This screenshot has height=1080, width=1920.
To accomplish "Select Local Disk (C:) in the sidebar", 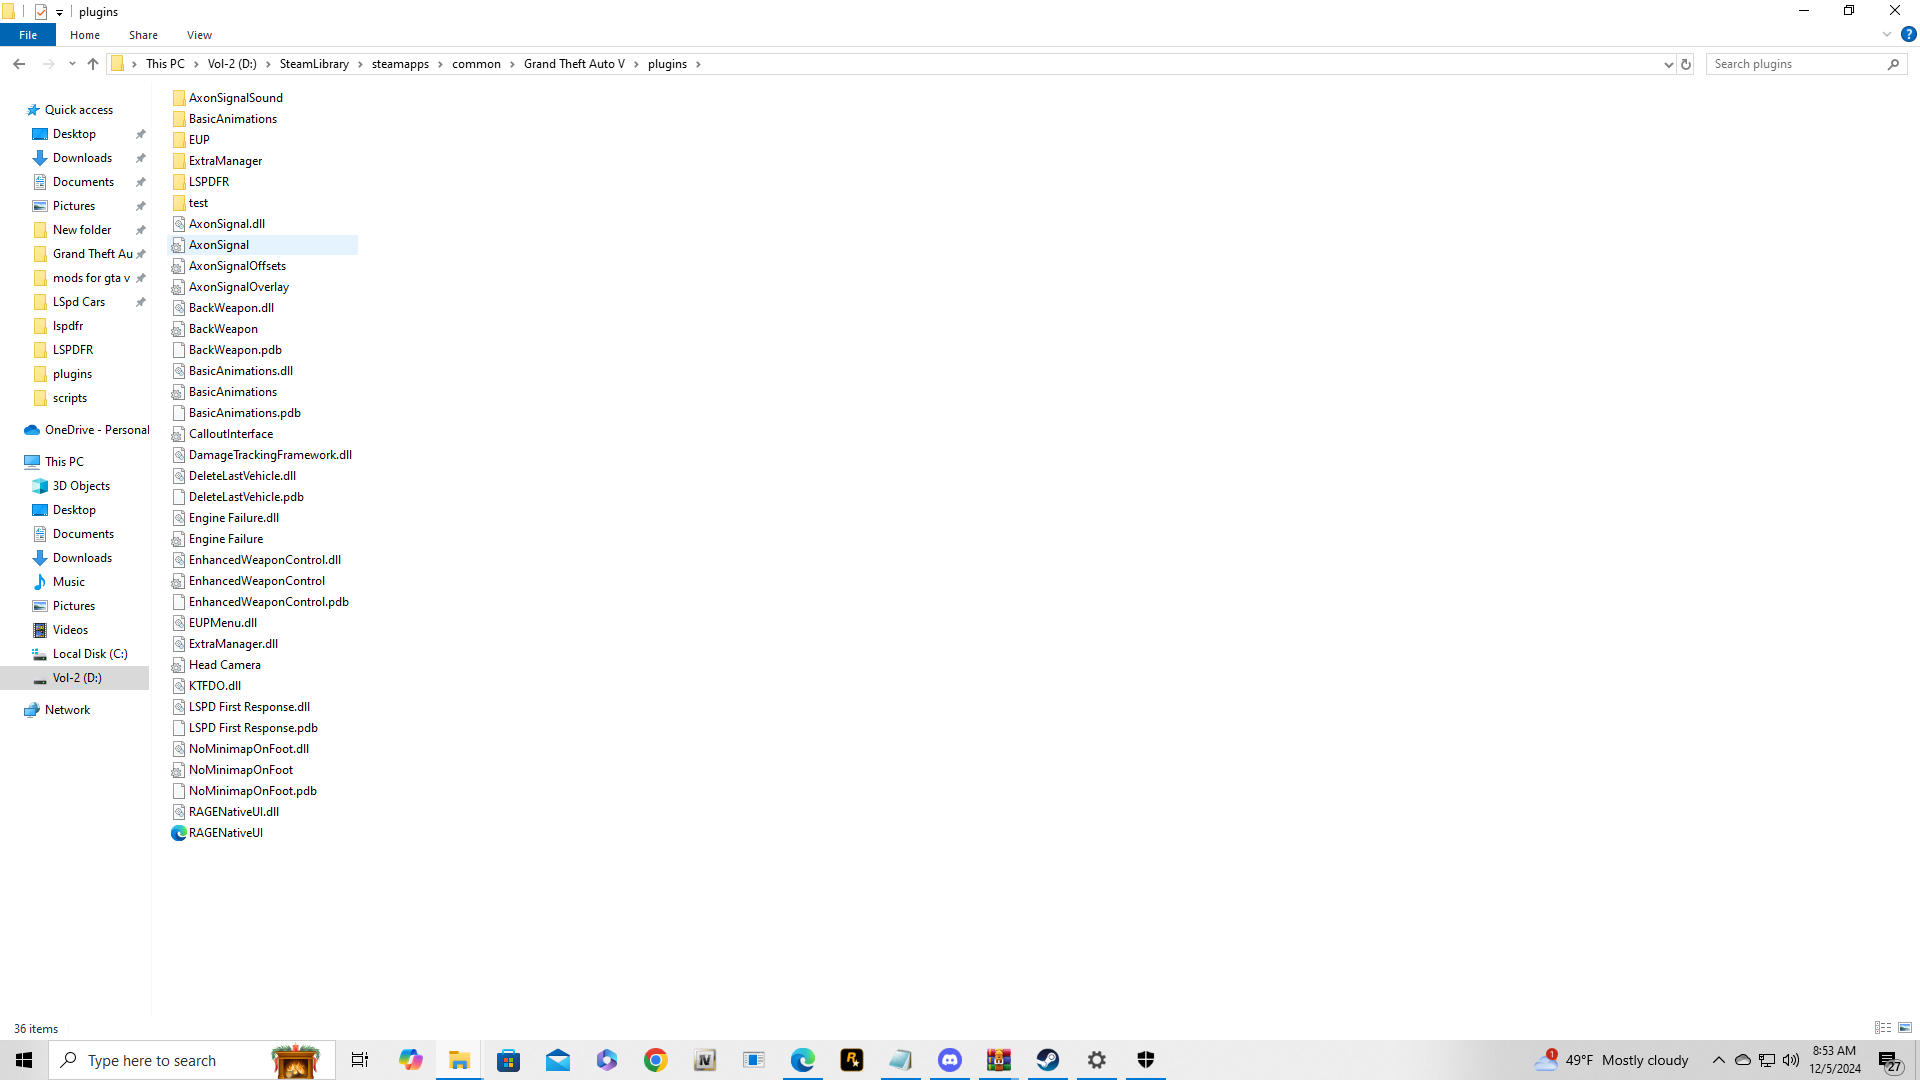I will pos(90,654).
